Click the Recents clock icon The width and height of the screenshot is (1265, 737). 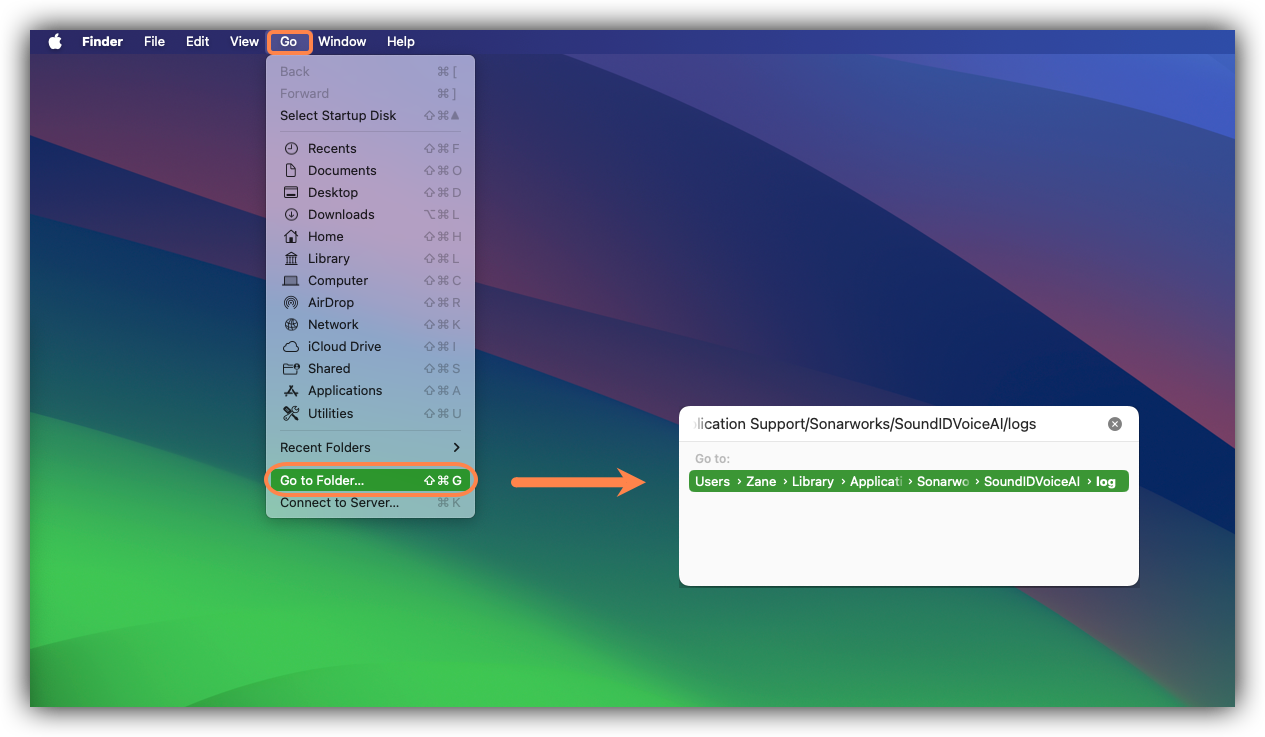point(291,149)
